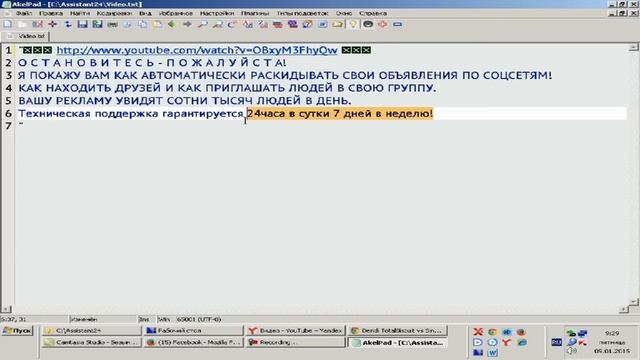Click the RU language indicator in tray
Screen dimensions: 640x360
pyautogui.click(x=556, y=342)
